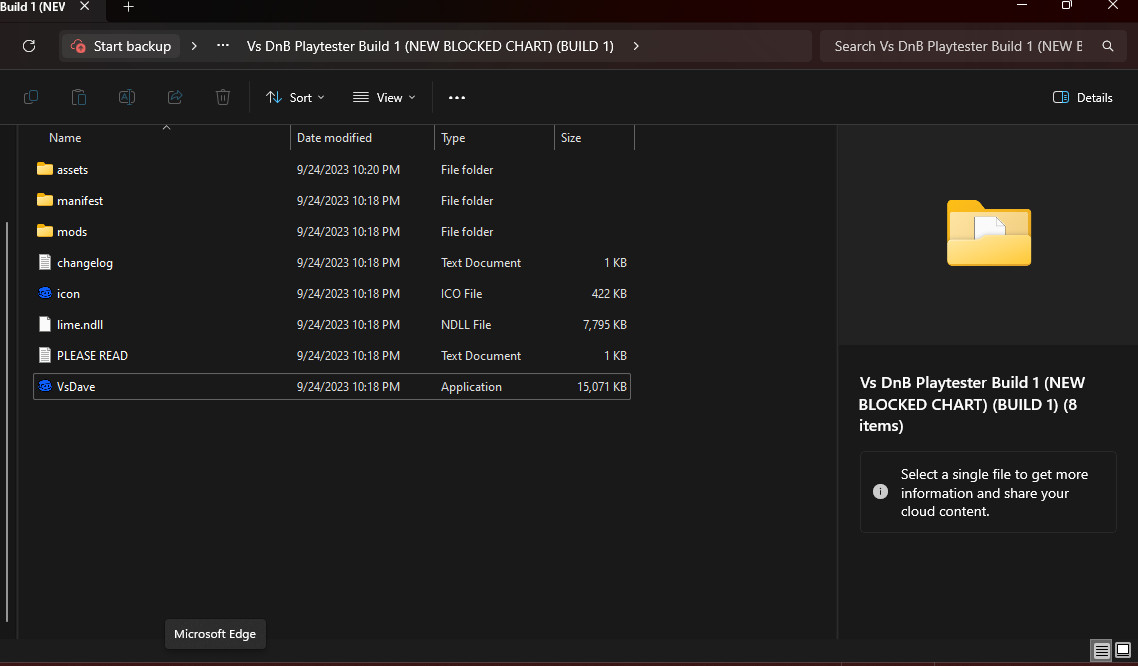Open the View dropdown
The height and width of the screenshot is (666, 1138).
(384, 97)
